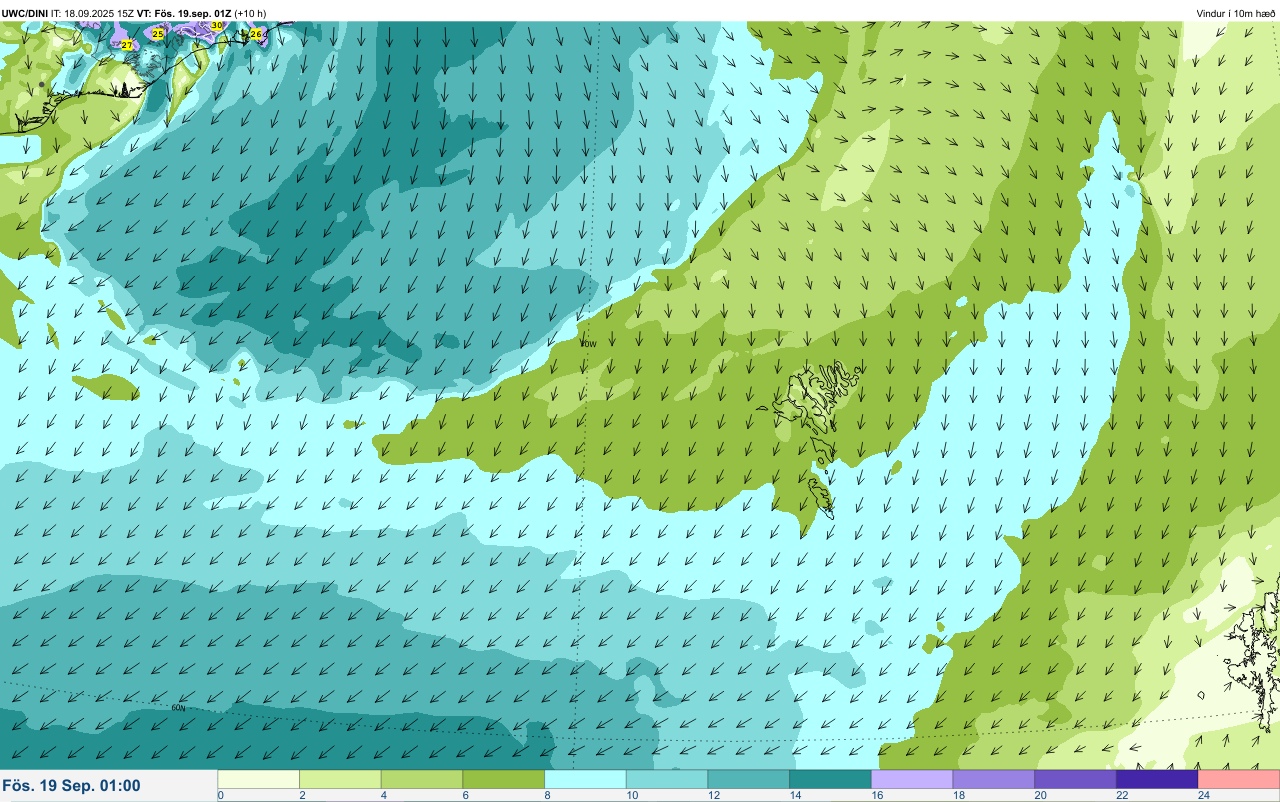Pick the violet 20–22 legend swatch
Viewport: 1280px width, 802px height.
[x=1075, y=779]
